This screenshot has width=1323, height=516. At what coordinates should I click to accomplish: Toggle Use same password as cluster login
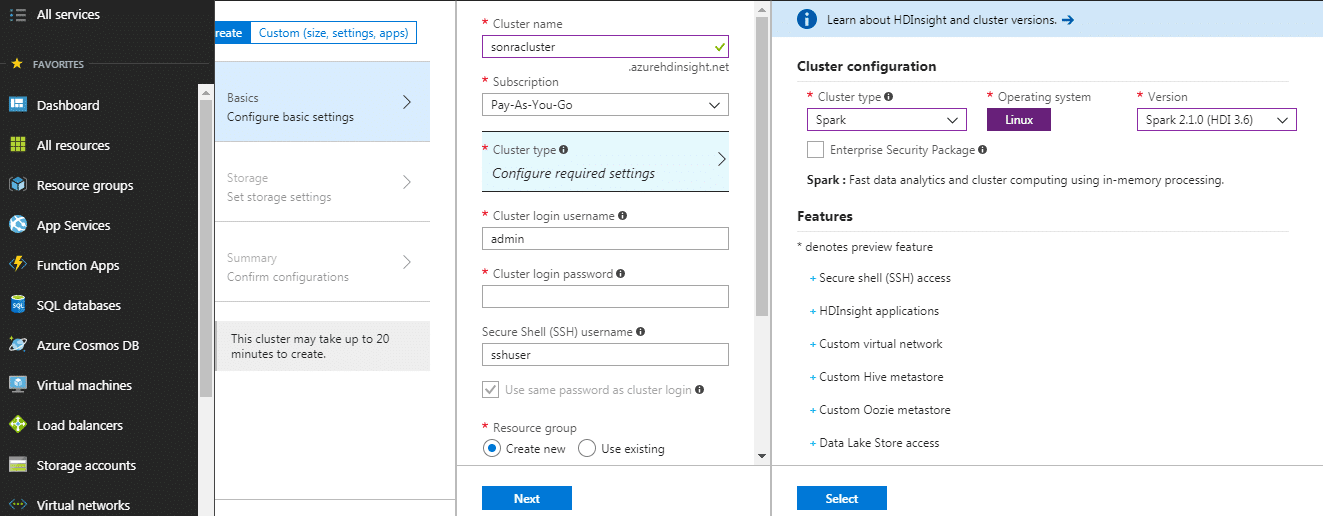491,390
